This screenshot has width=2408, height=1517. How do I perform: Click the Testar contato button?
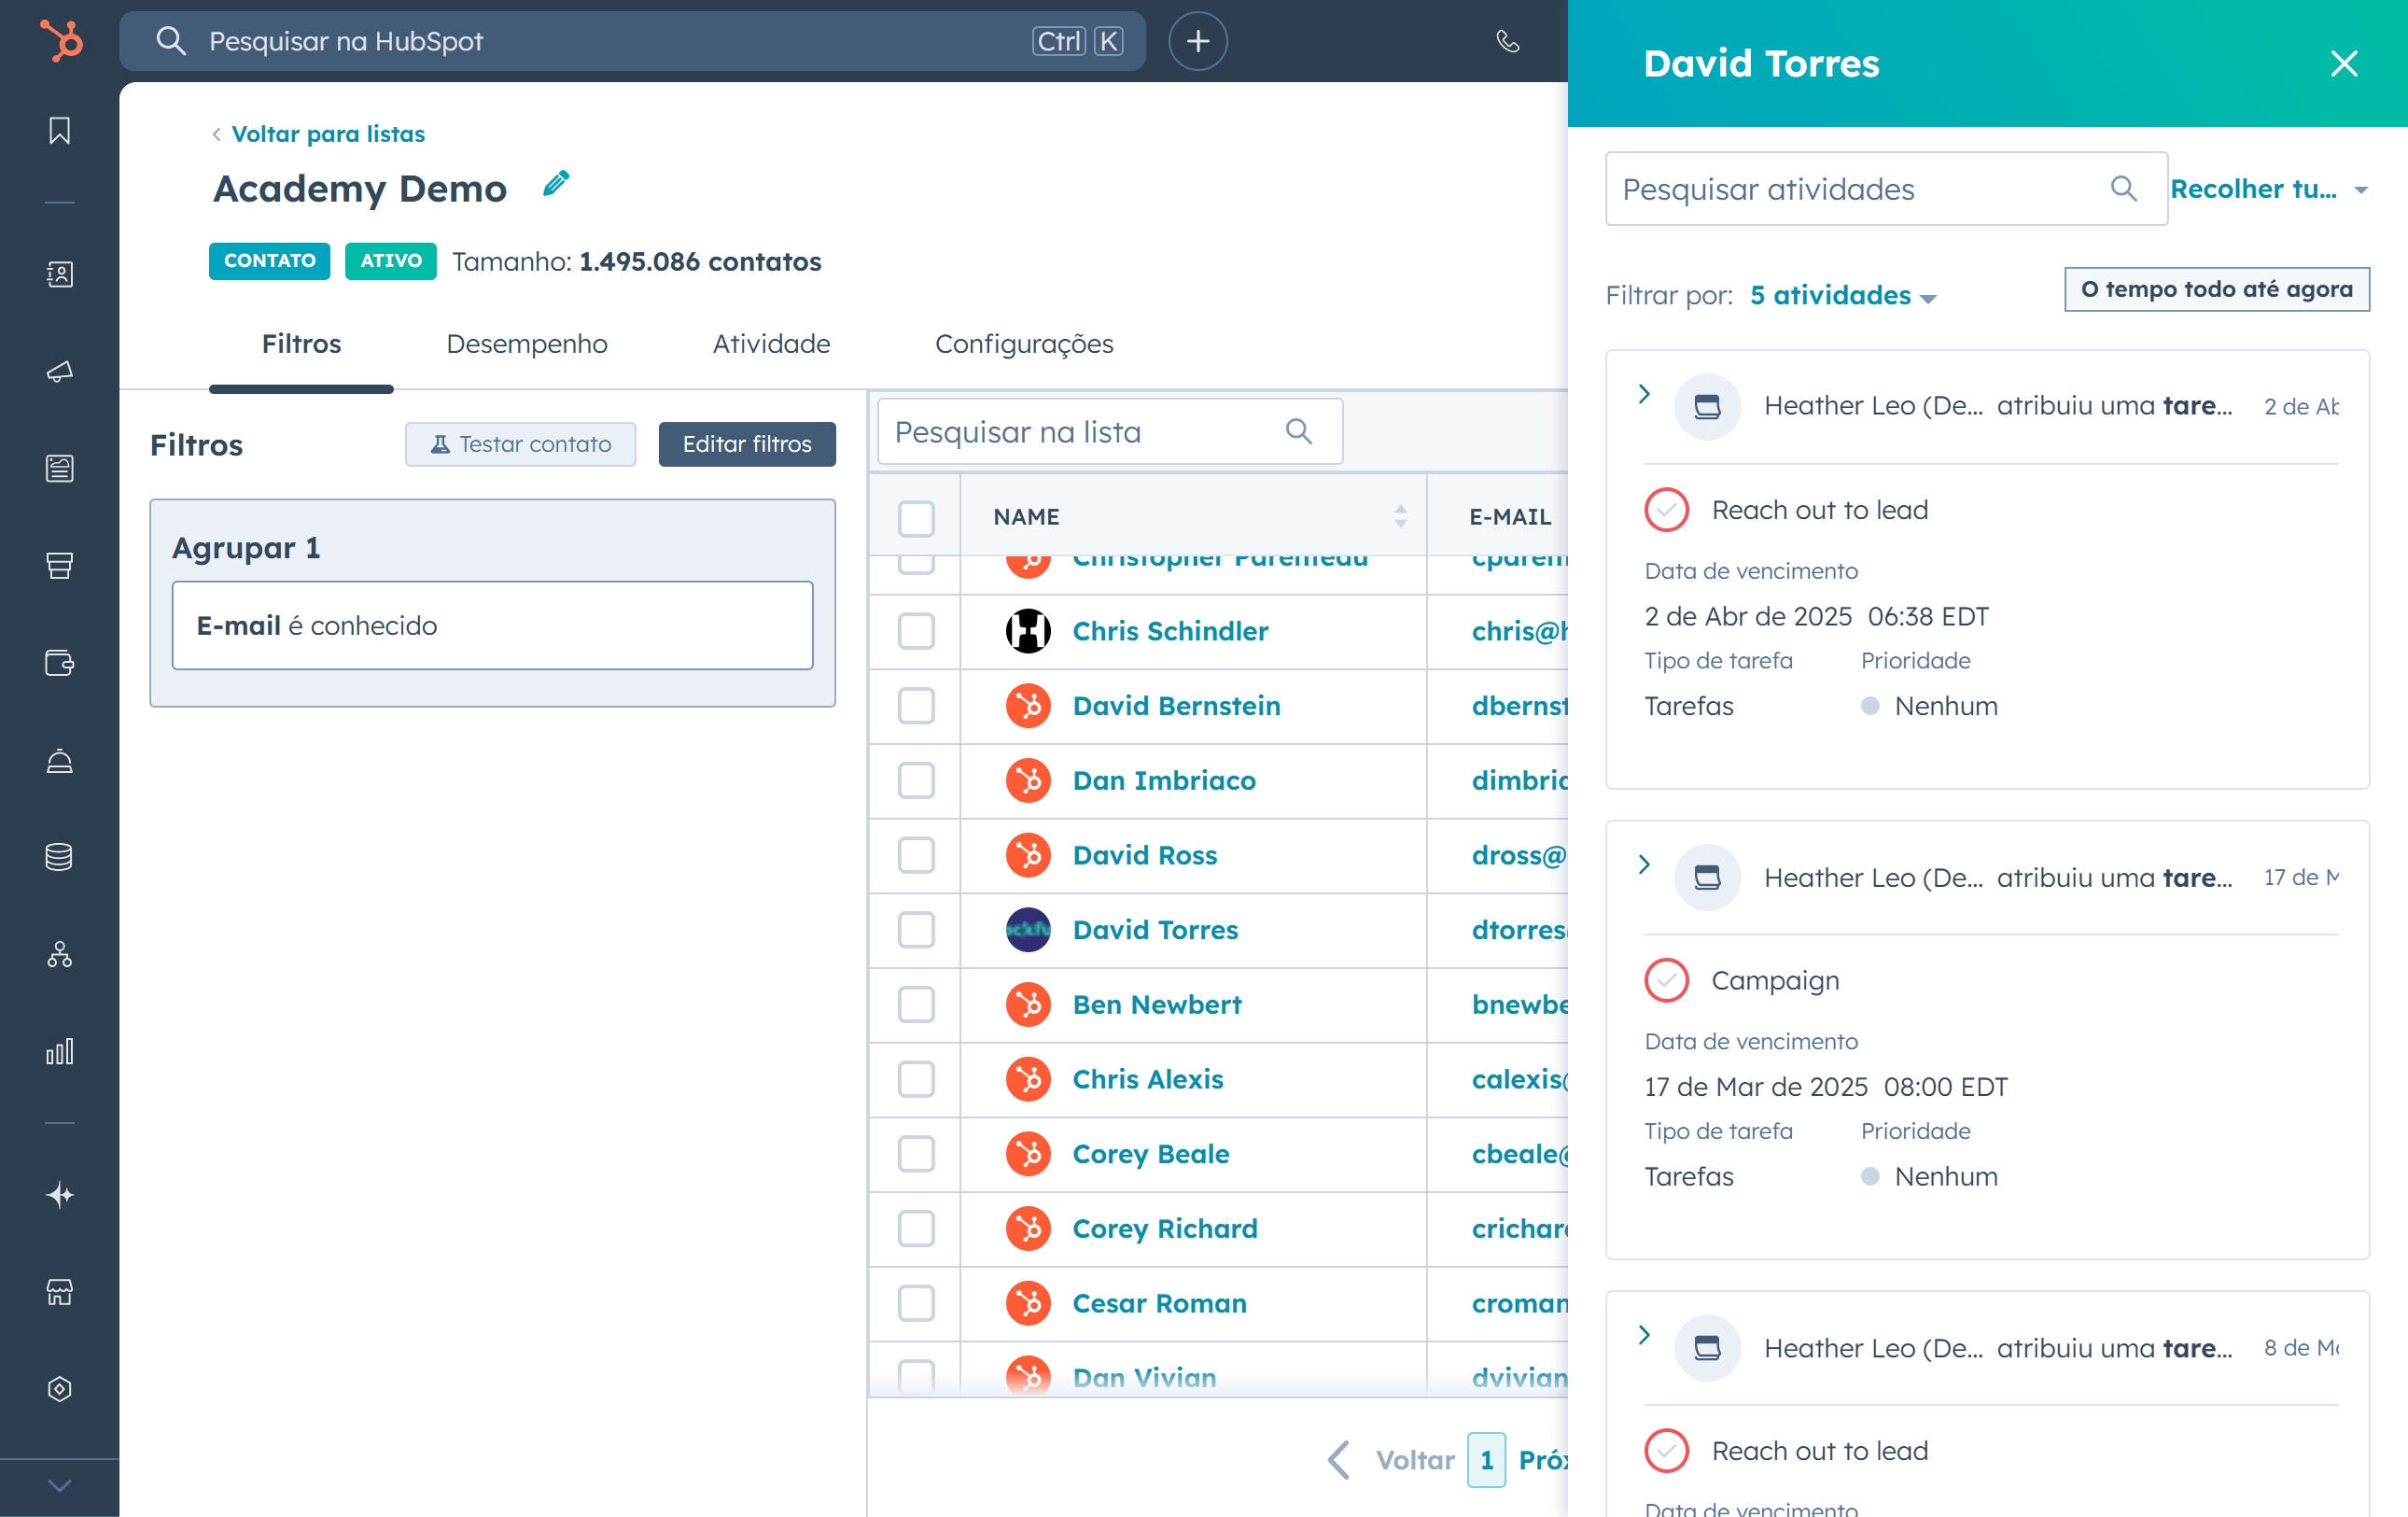click(520, 444)
